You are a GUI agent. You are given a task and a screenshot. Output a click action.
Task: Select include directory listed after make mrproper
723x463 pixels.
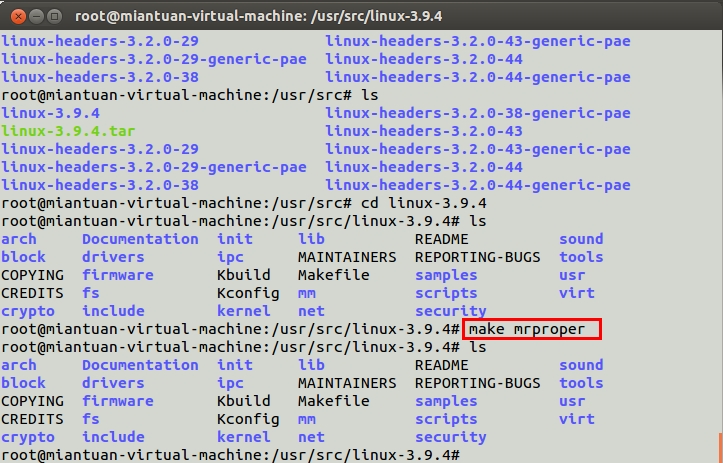[113, 437]
